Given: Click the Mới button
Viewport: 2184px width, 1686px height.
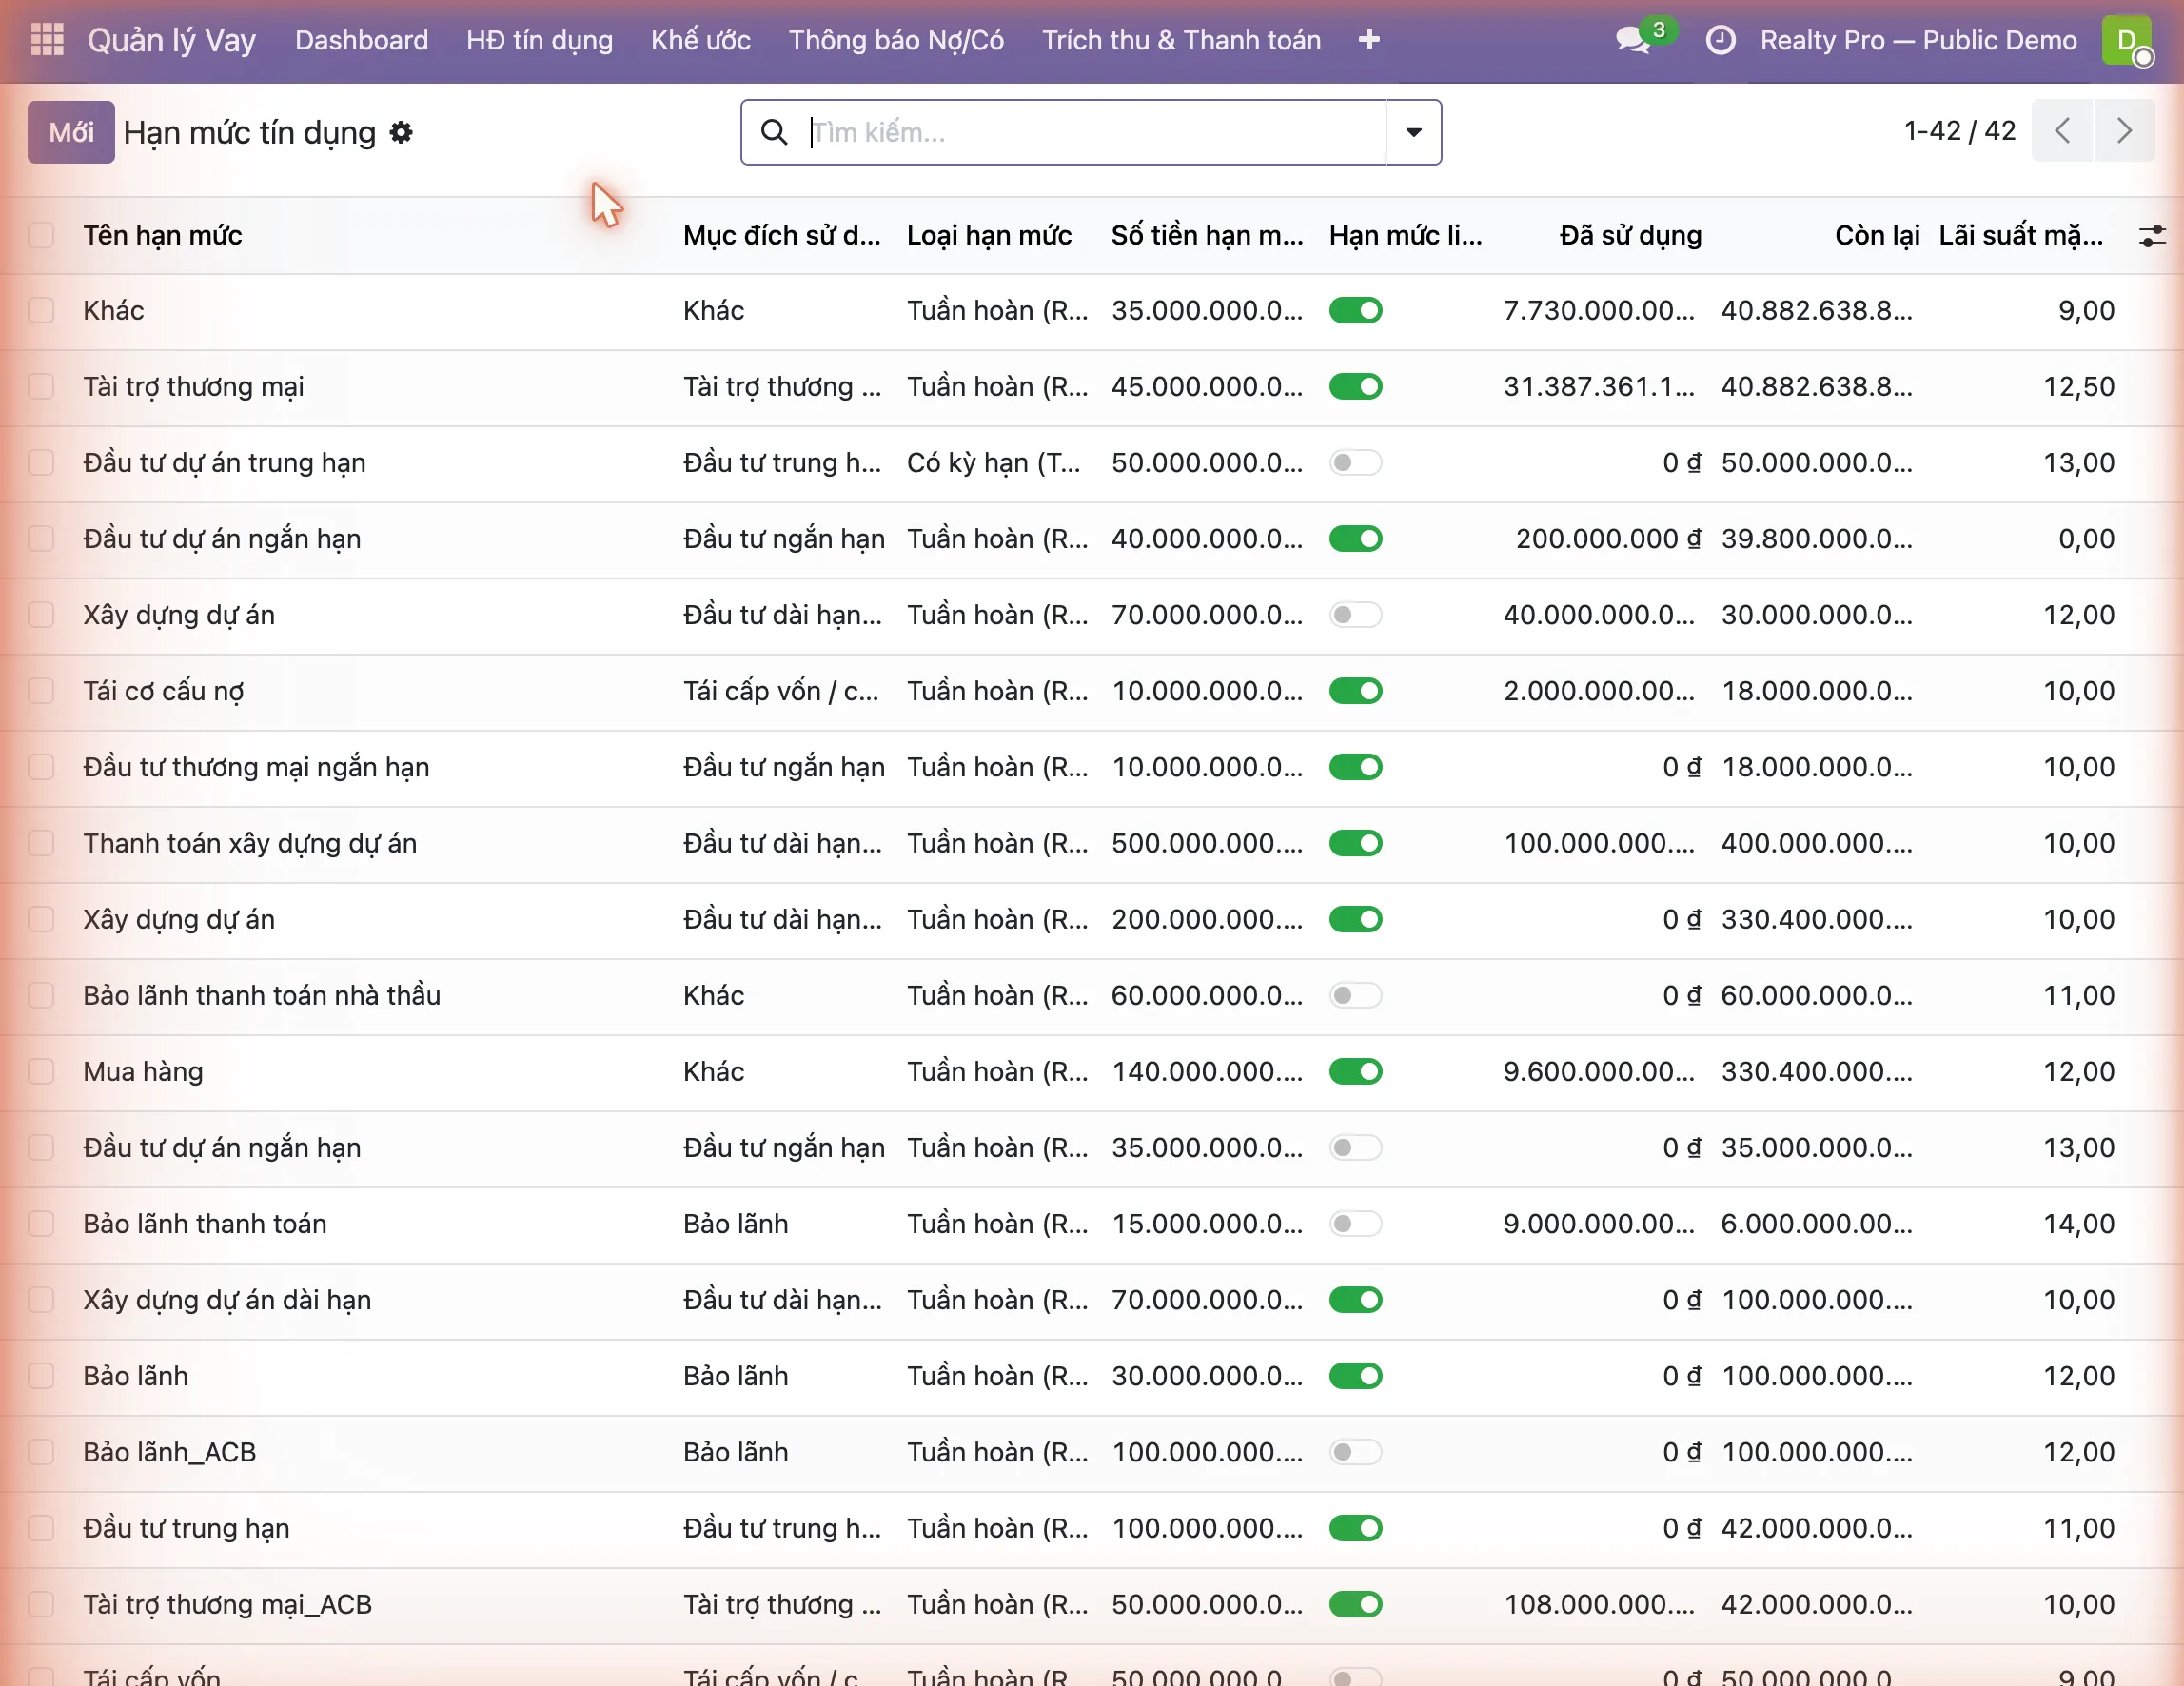Looking at the screenshot, I should point(71,132).
